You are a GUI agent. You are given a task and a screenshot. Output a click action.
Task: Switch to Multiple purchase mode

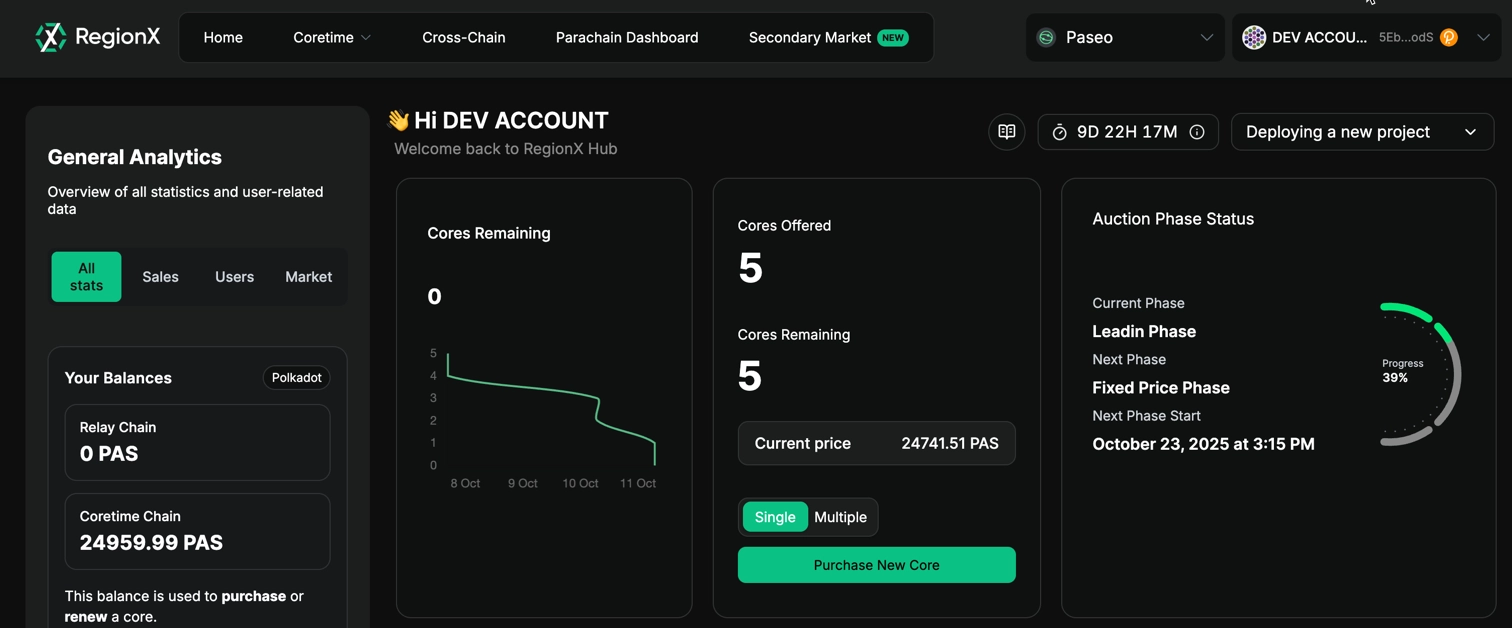(x=840, y=517)
